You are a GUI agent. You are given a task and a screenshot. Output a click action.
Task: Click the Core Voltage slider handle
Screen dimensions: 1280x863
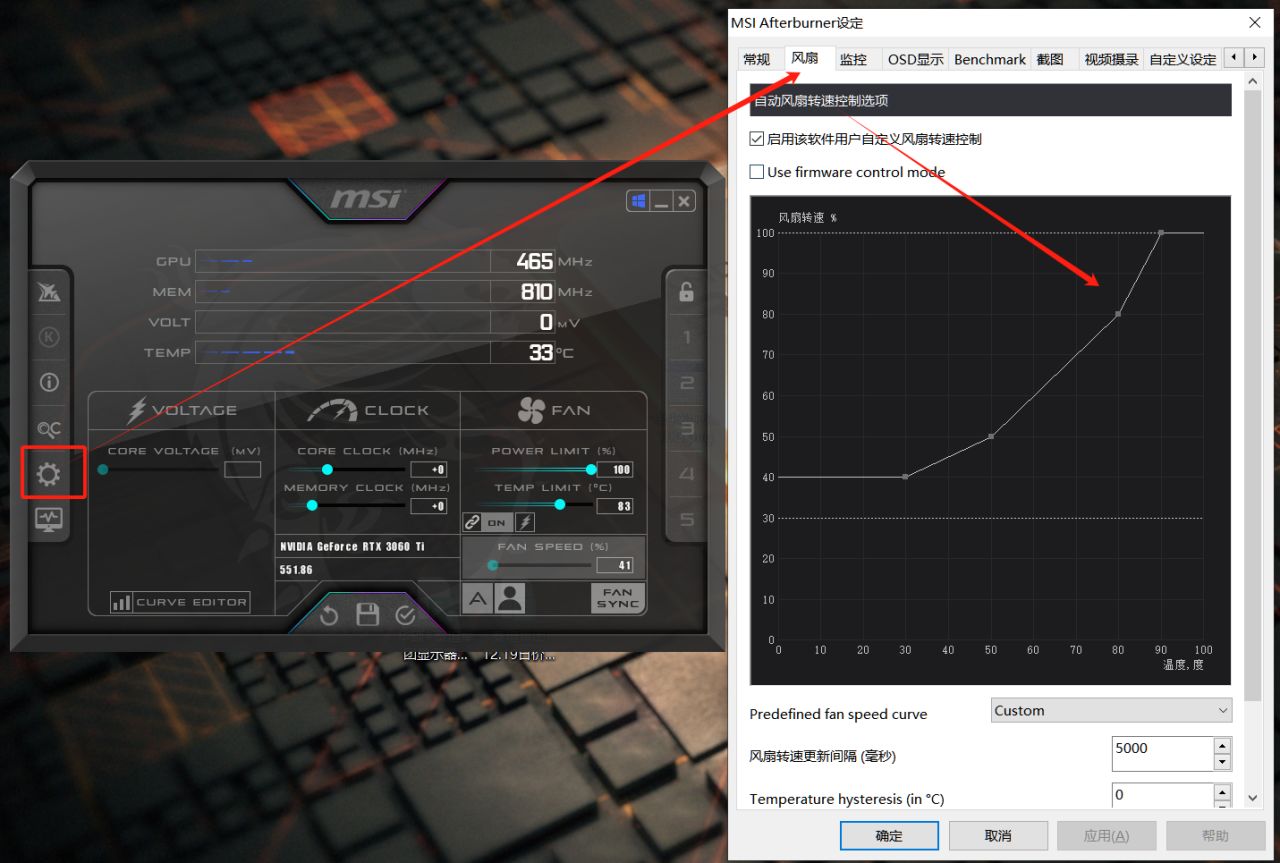click(x=103, y=469)
